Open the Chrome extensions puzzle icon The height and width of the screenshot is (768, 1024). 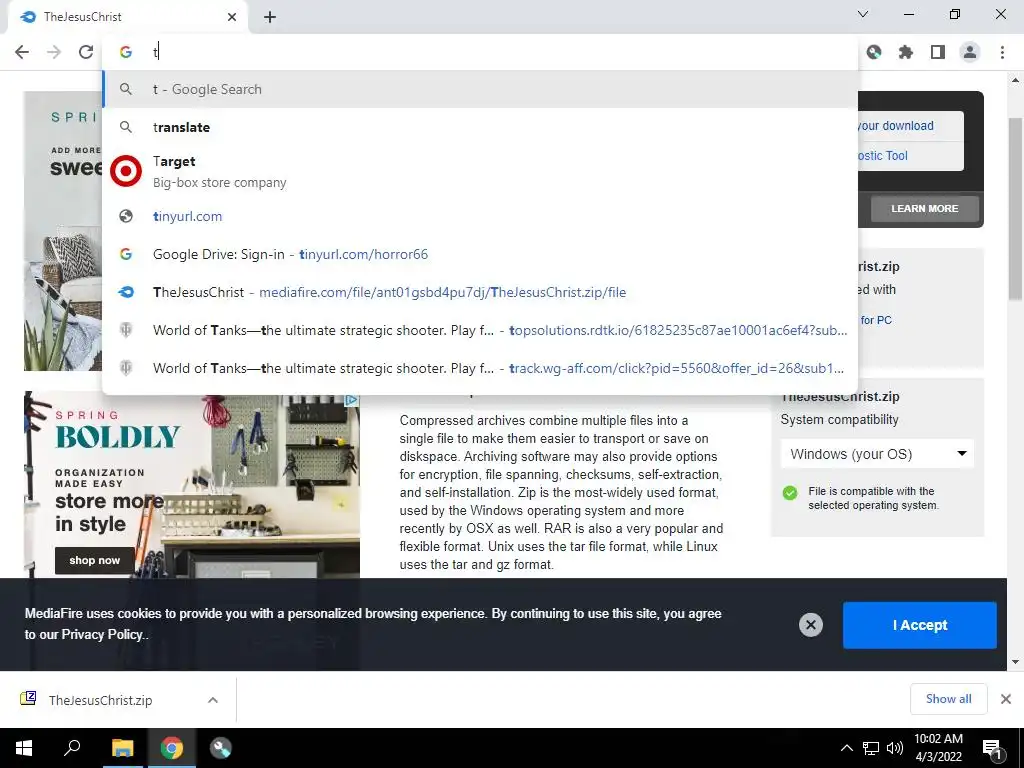tap(906, 52)
